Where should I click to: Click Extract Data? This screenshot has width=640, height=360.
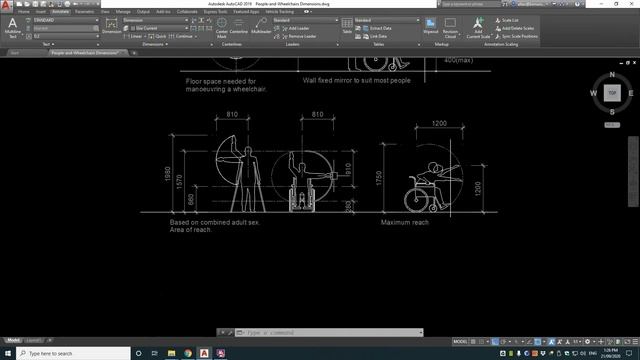click(x=377, y=28)
